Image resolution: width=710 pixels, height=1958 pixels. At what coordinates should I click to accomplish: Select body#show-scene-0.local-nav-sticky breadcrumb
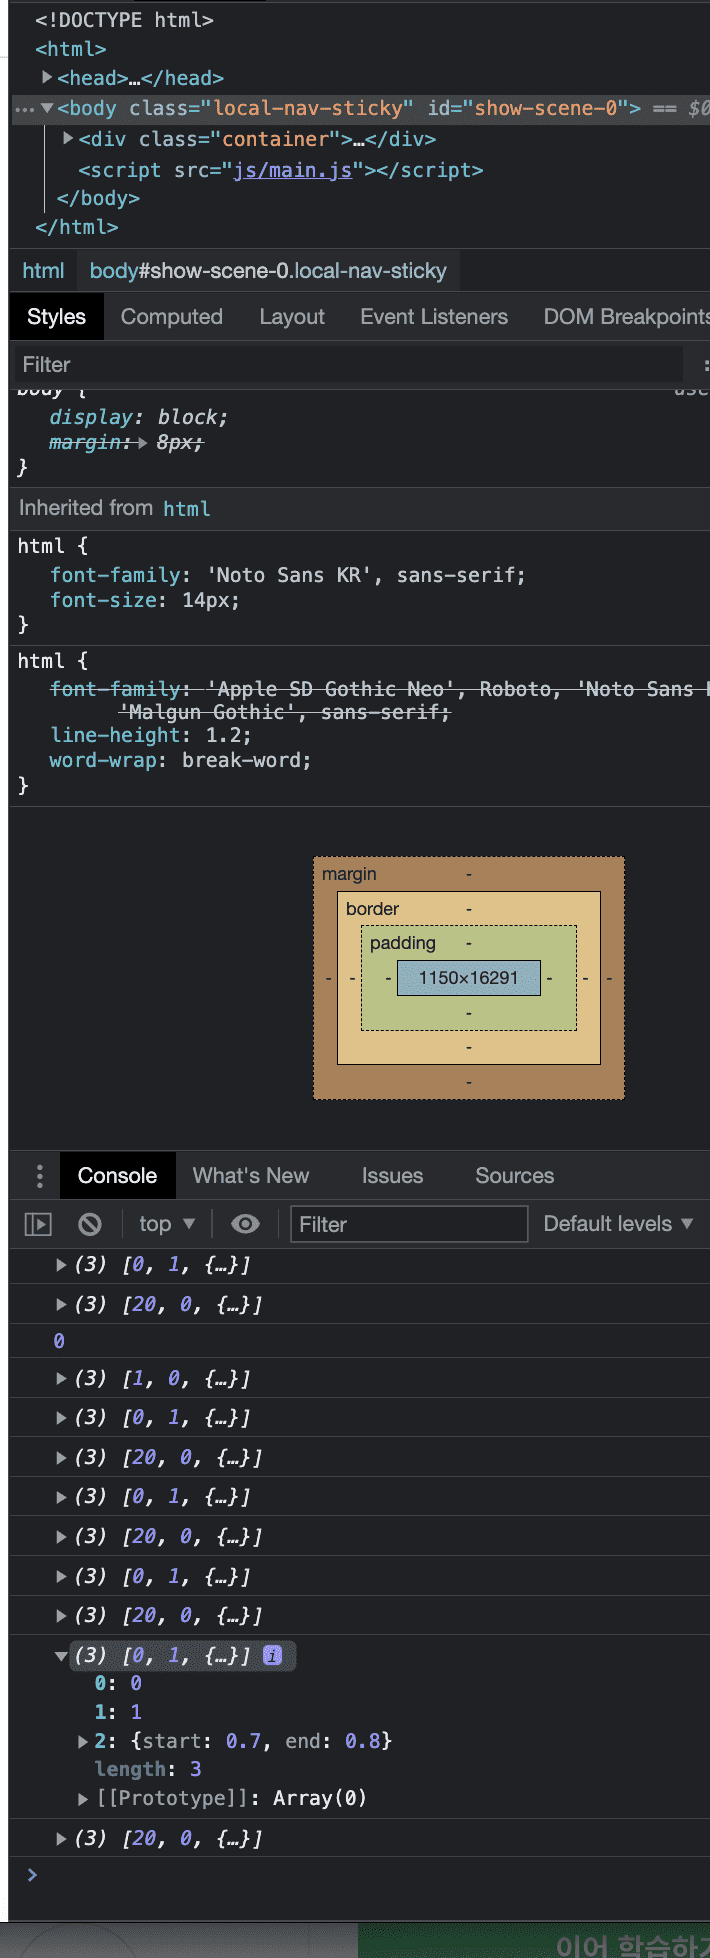point(268,271)
